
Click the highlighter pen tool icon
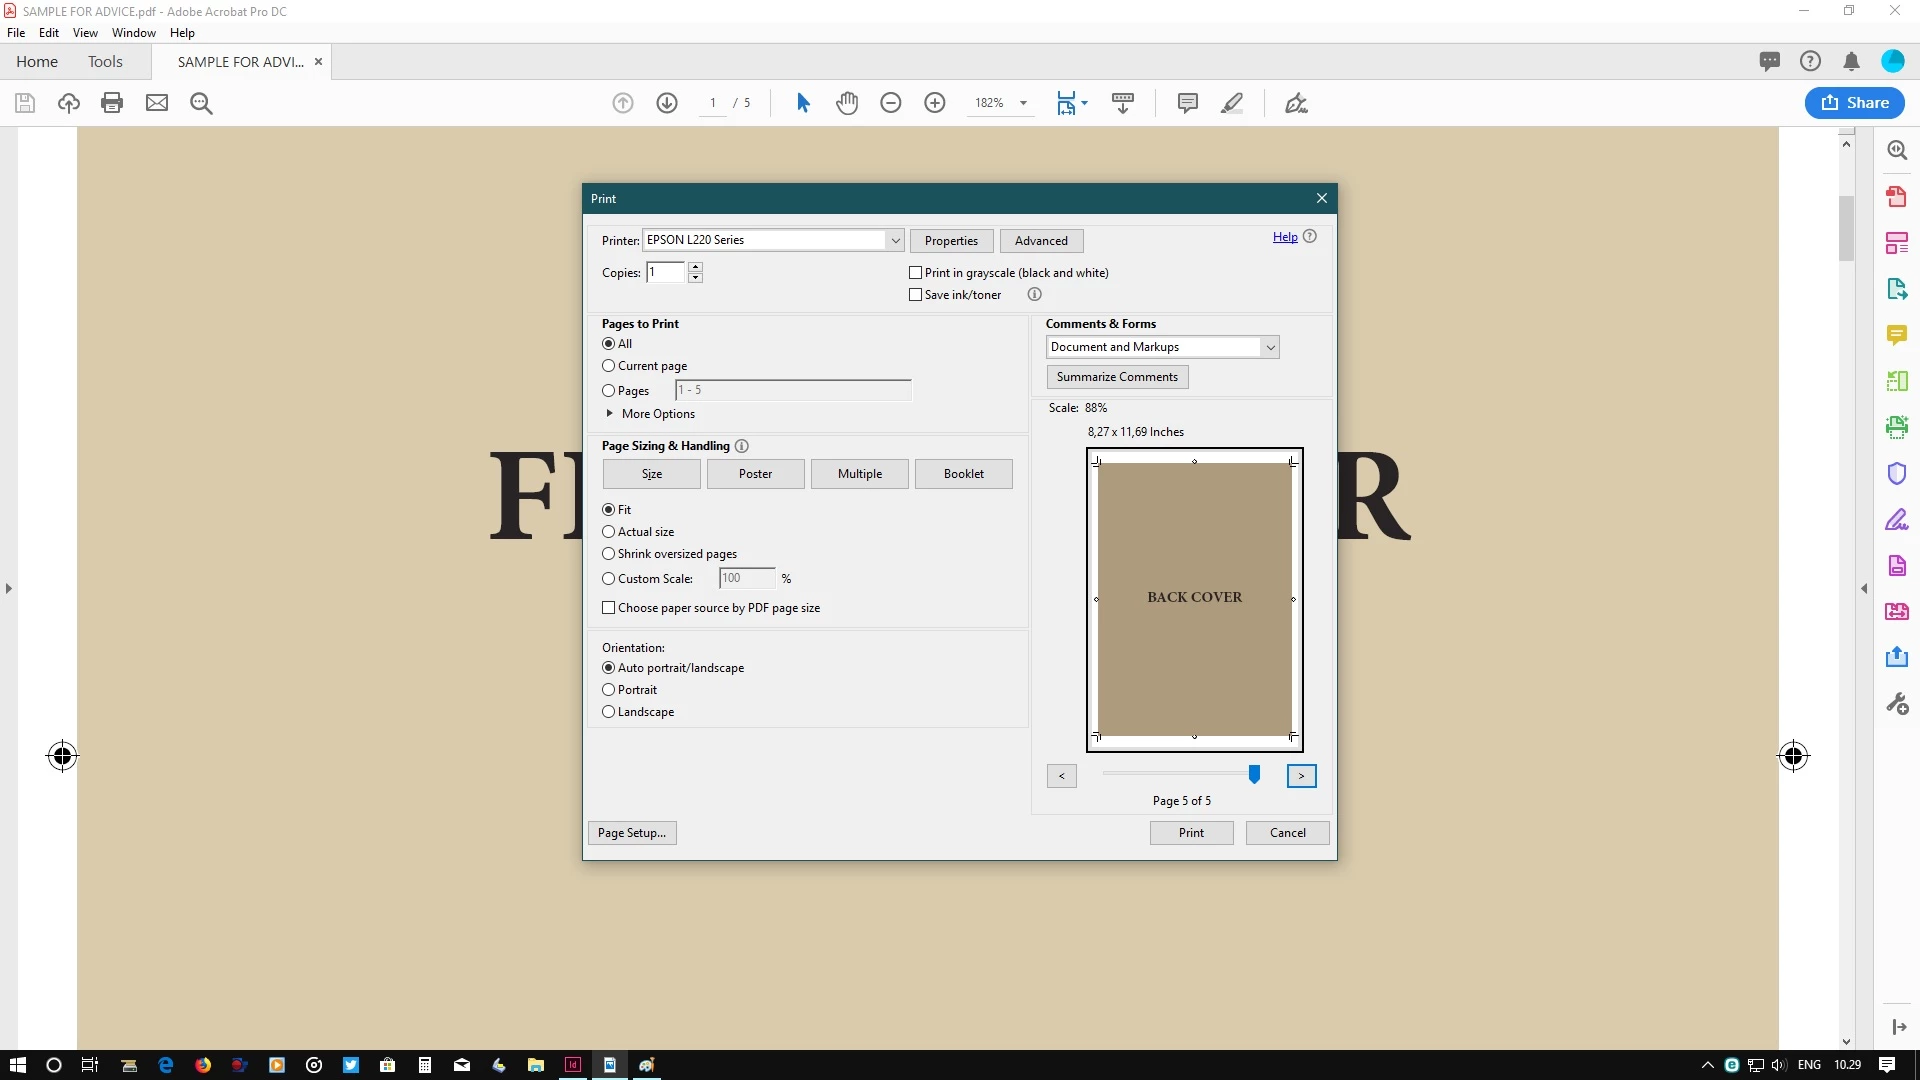[1232, 103]
